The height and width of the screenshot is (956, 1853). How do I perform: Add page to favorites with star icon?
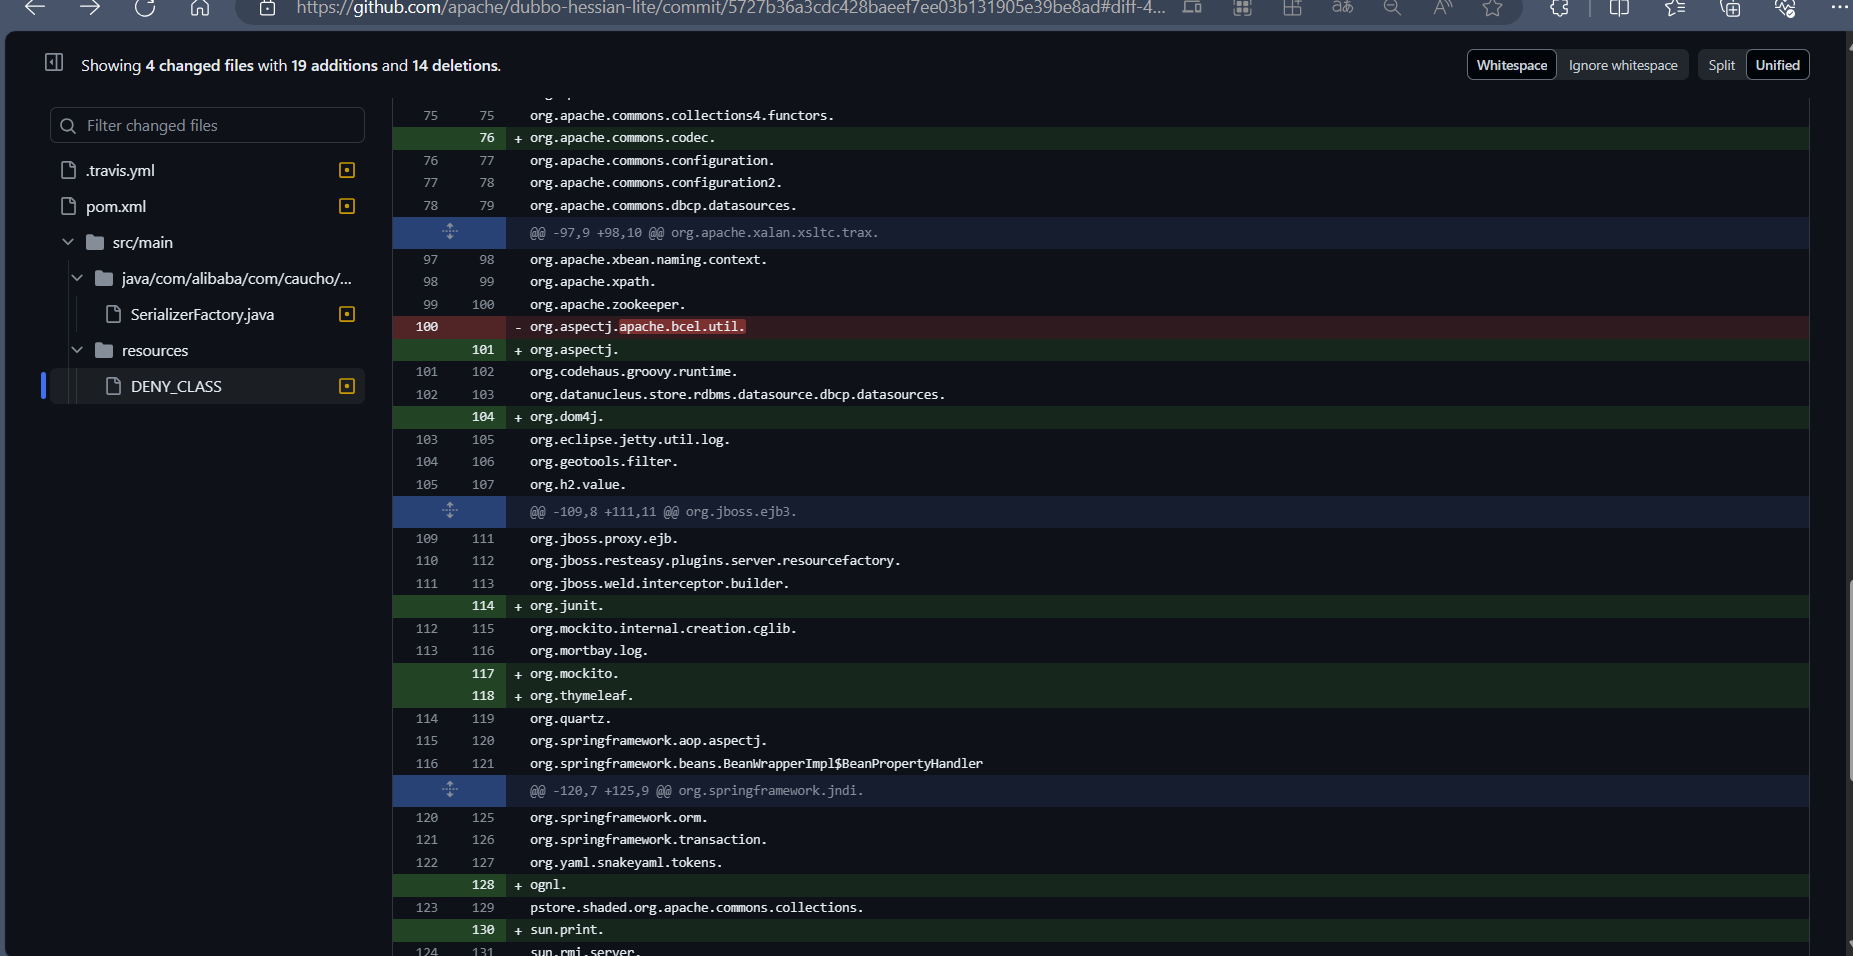1492,8
